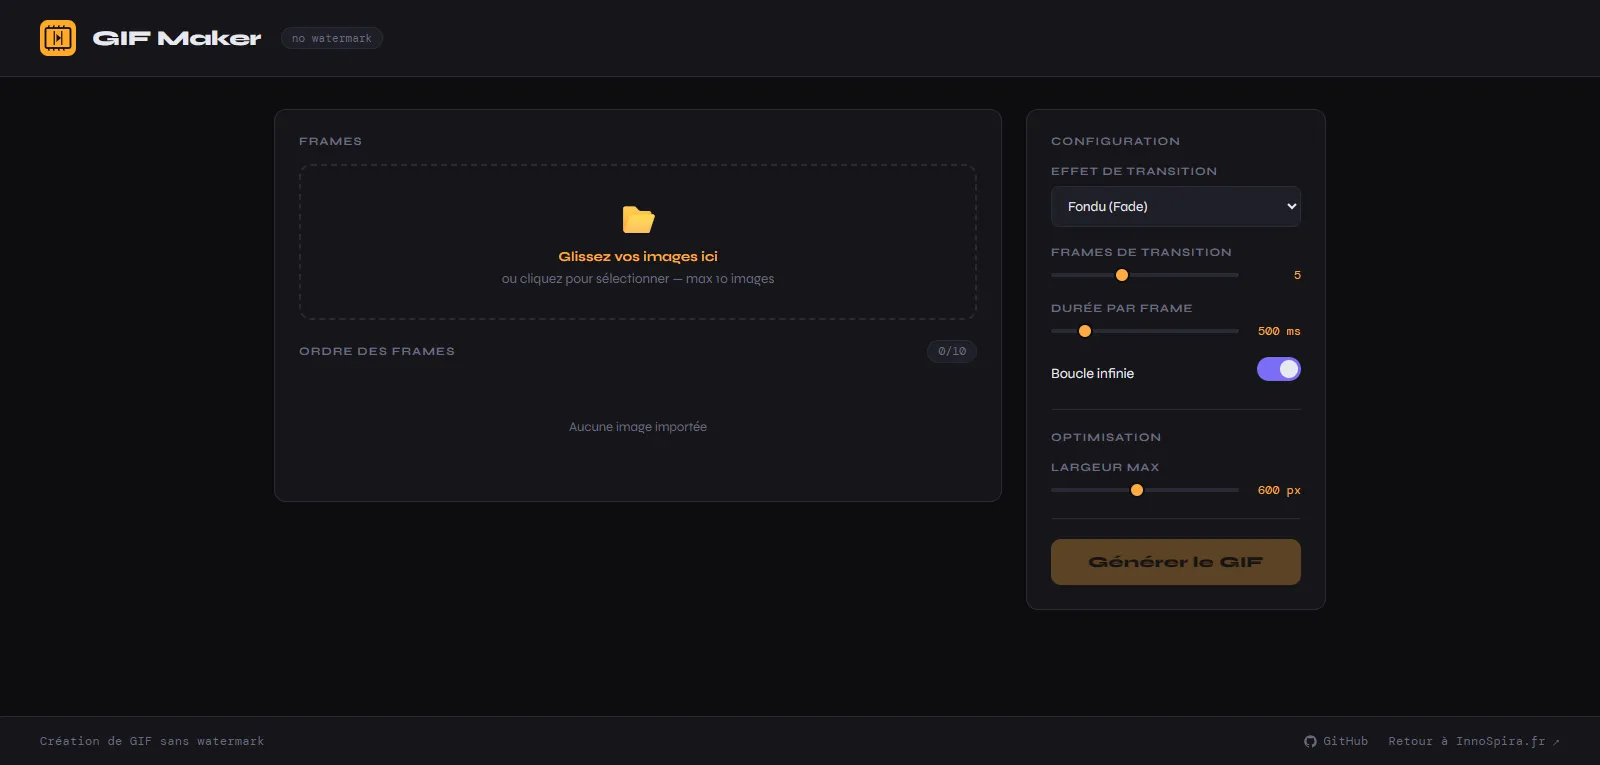Toggle the Boucle infinie switch off
Image resolution: width=1600 pixels, height=765 pixels.
(x=1278, y=369)
